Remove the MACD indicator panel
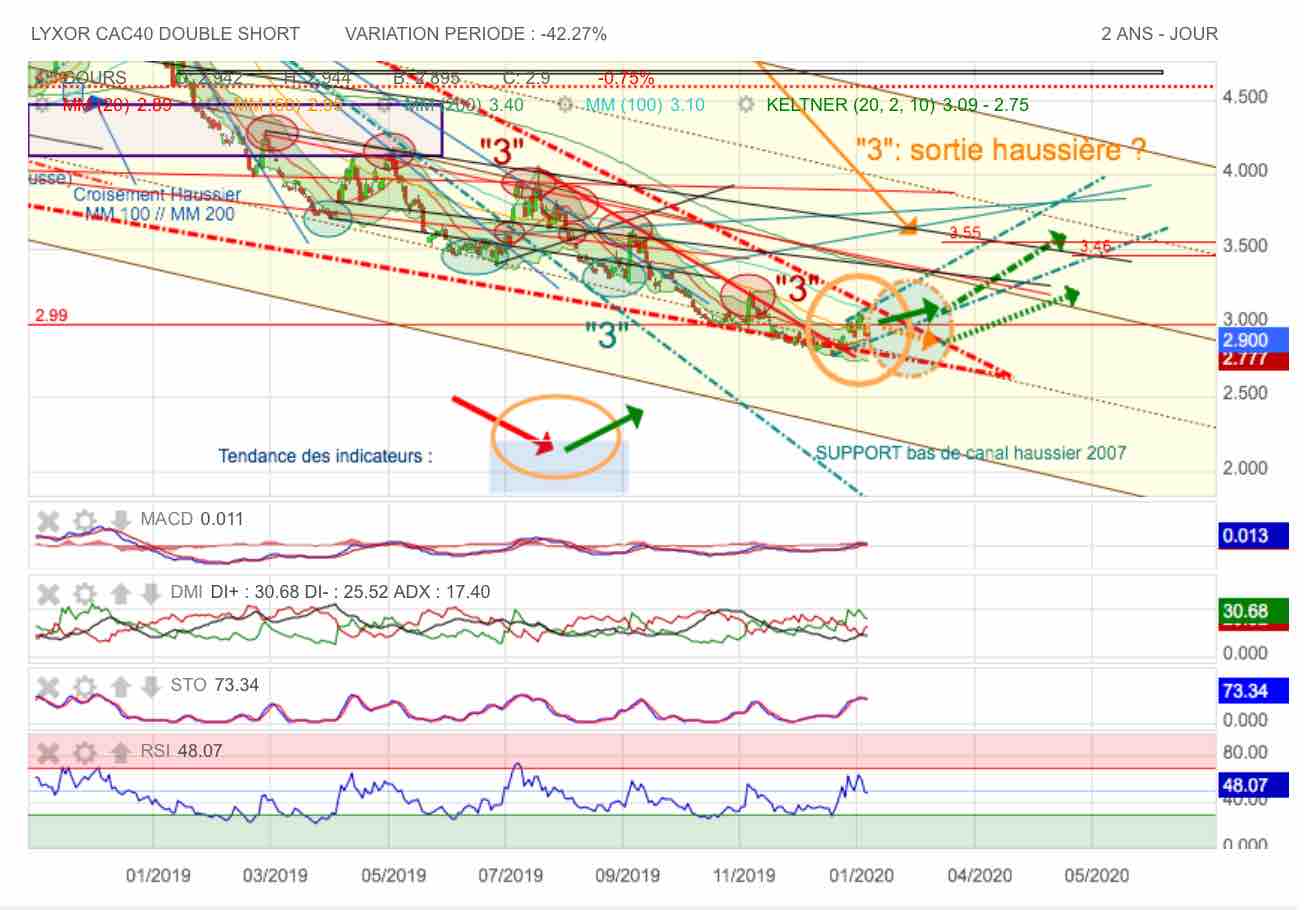The width and height of the screenshot is (1304, 910). click(x=47, y=519)
